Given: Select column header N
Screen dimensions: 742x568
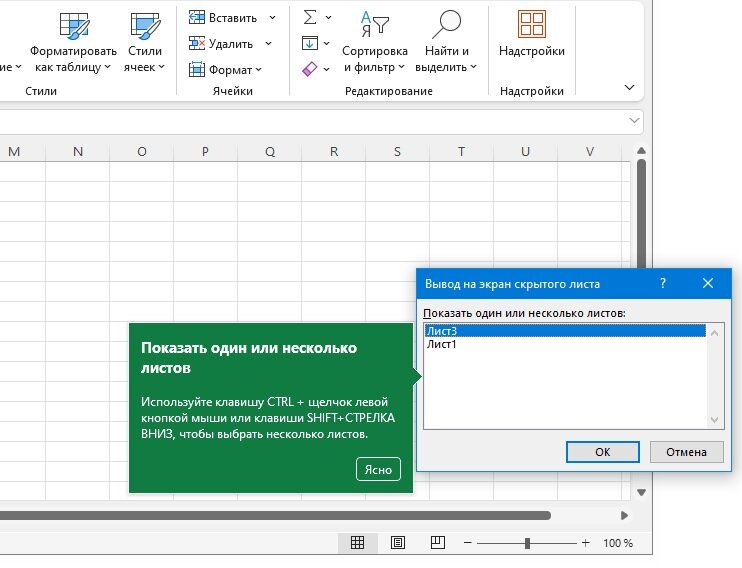Looking at the screenshot, I should pyautogui.click(x=78, y=151).
